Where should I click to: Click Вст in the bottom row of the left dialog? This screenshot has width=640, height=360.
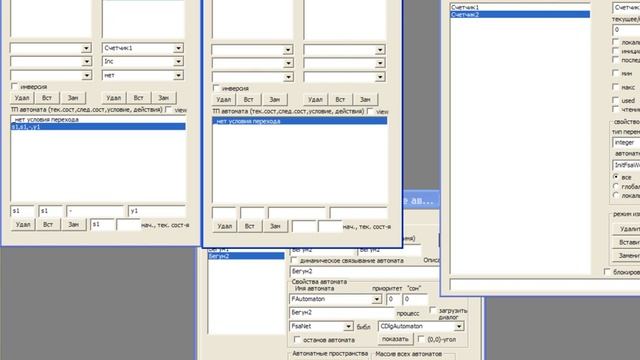[48, 224]
